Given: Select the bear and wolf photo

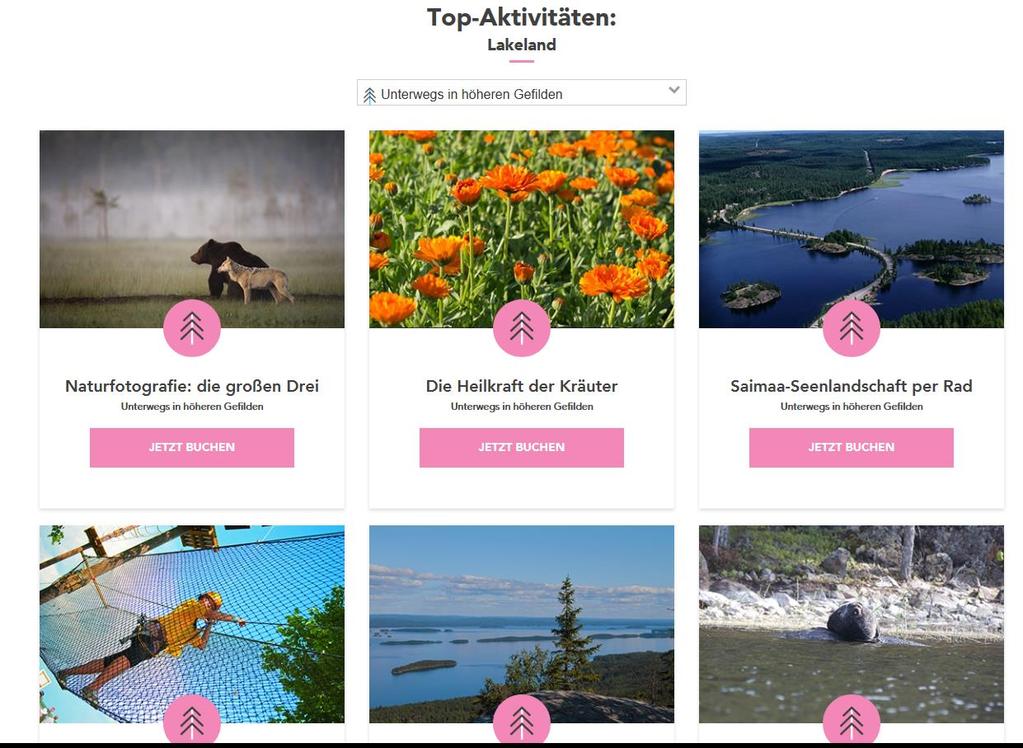Looking at the screenshot, I should [192, 229].
